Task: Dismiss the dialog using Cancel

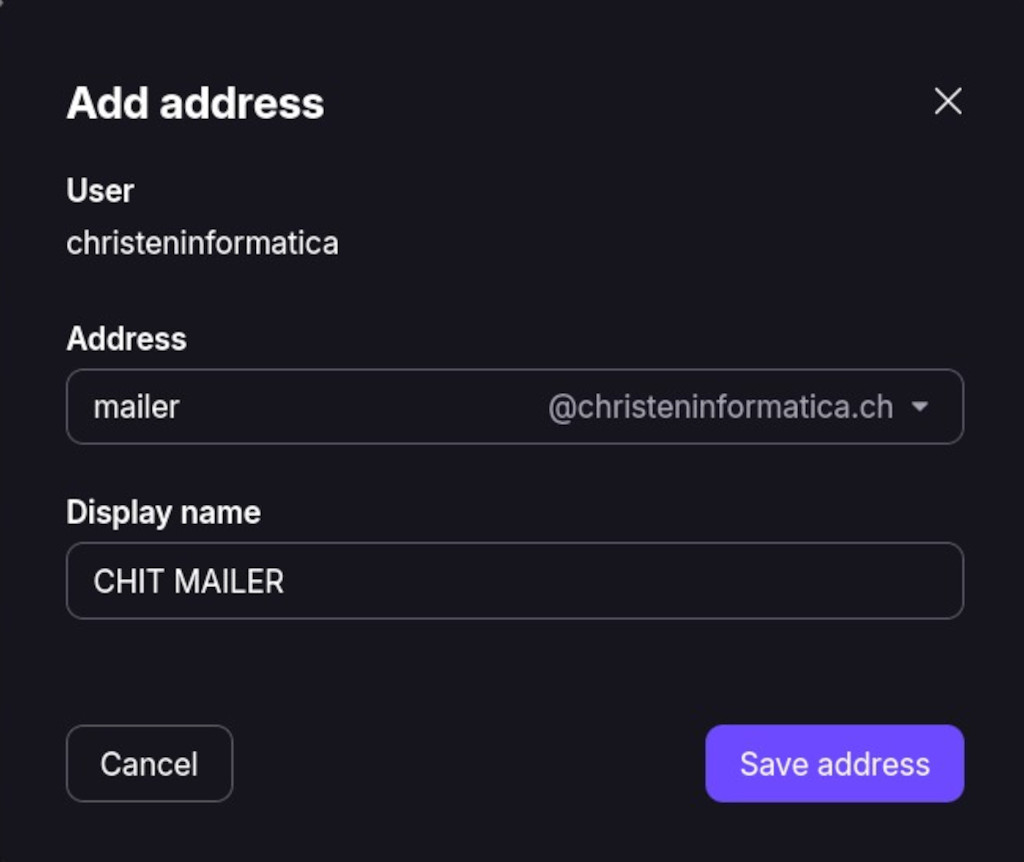Action: pos(148,763)
